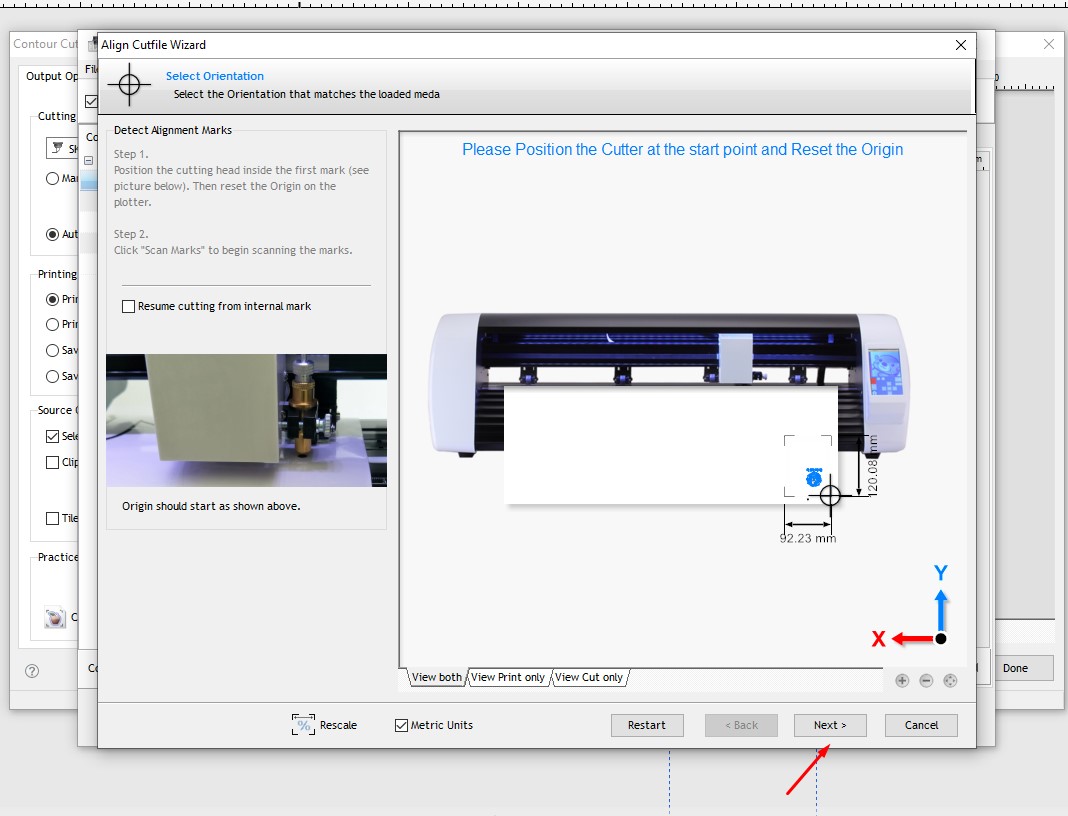Select the Aut radio button under Cutting

52,234
